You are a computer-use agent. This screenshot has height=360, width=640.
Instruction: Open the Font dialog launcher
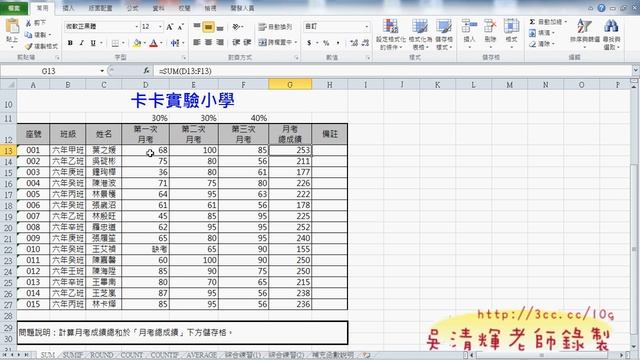coord(184,58)
